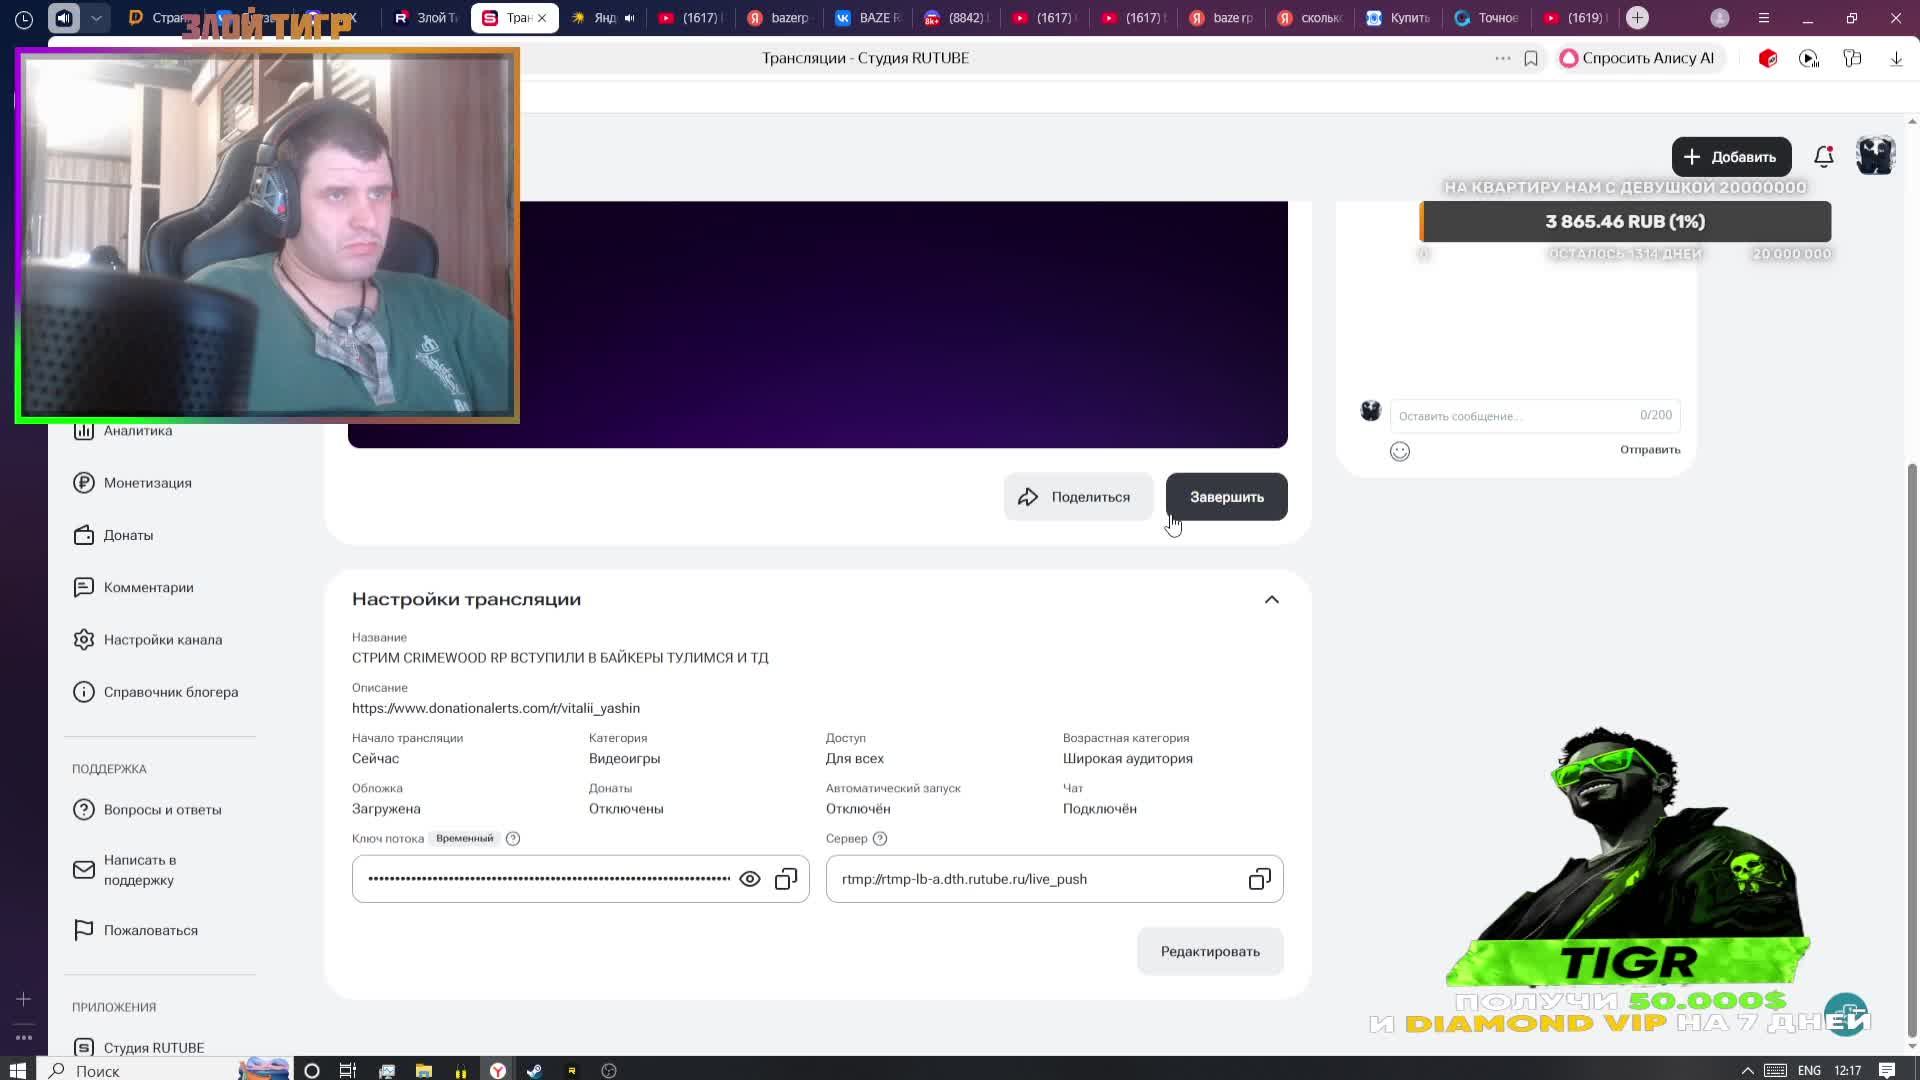The height and width of the screenshot is (1080, 1920).
Task: Click the Редактировать button
Action: tap(1209, 951)
